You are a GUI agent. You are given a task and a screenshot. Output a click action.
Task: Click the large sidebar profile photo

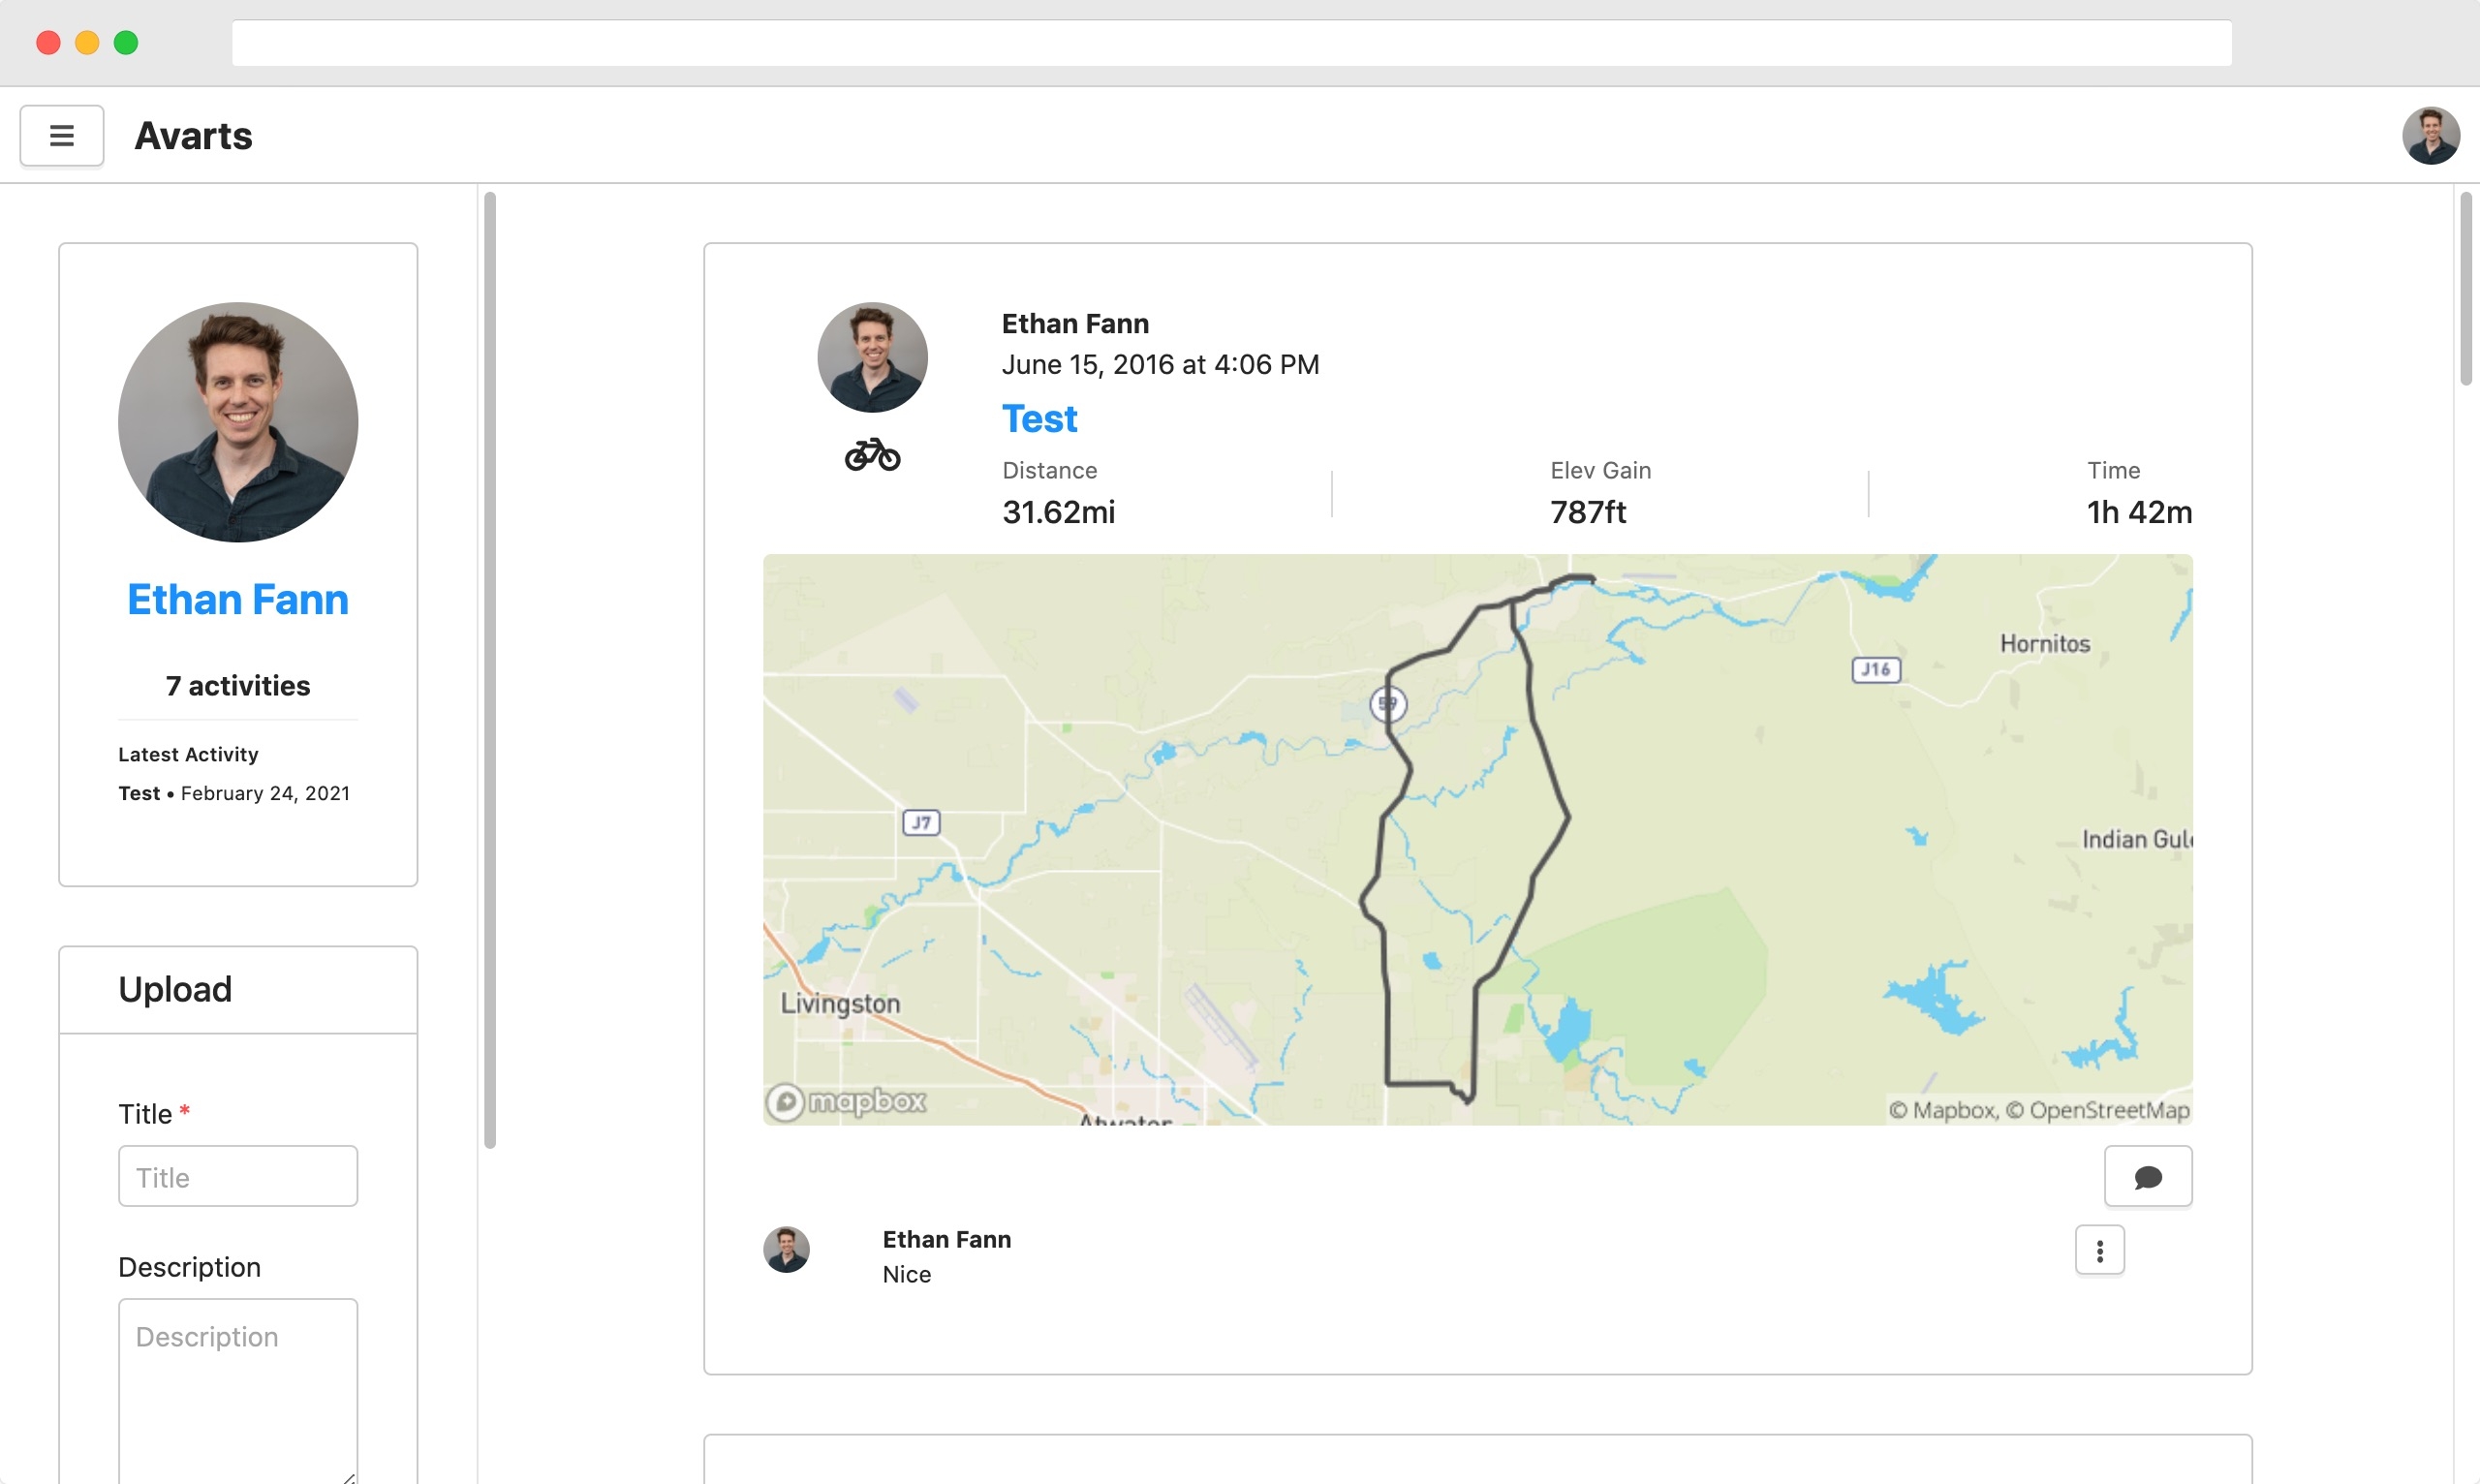[238, 422]
